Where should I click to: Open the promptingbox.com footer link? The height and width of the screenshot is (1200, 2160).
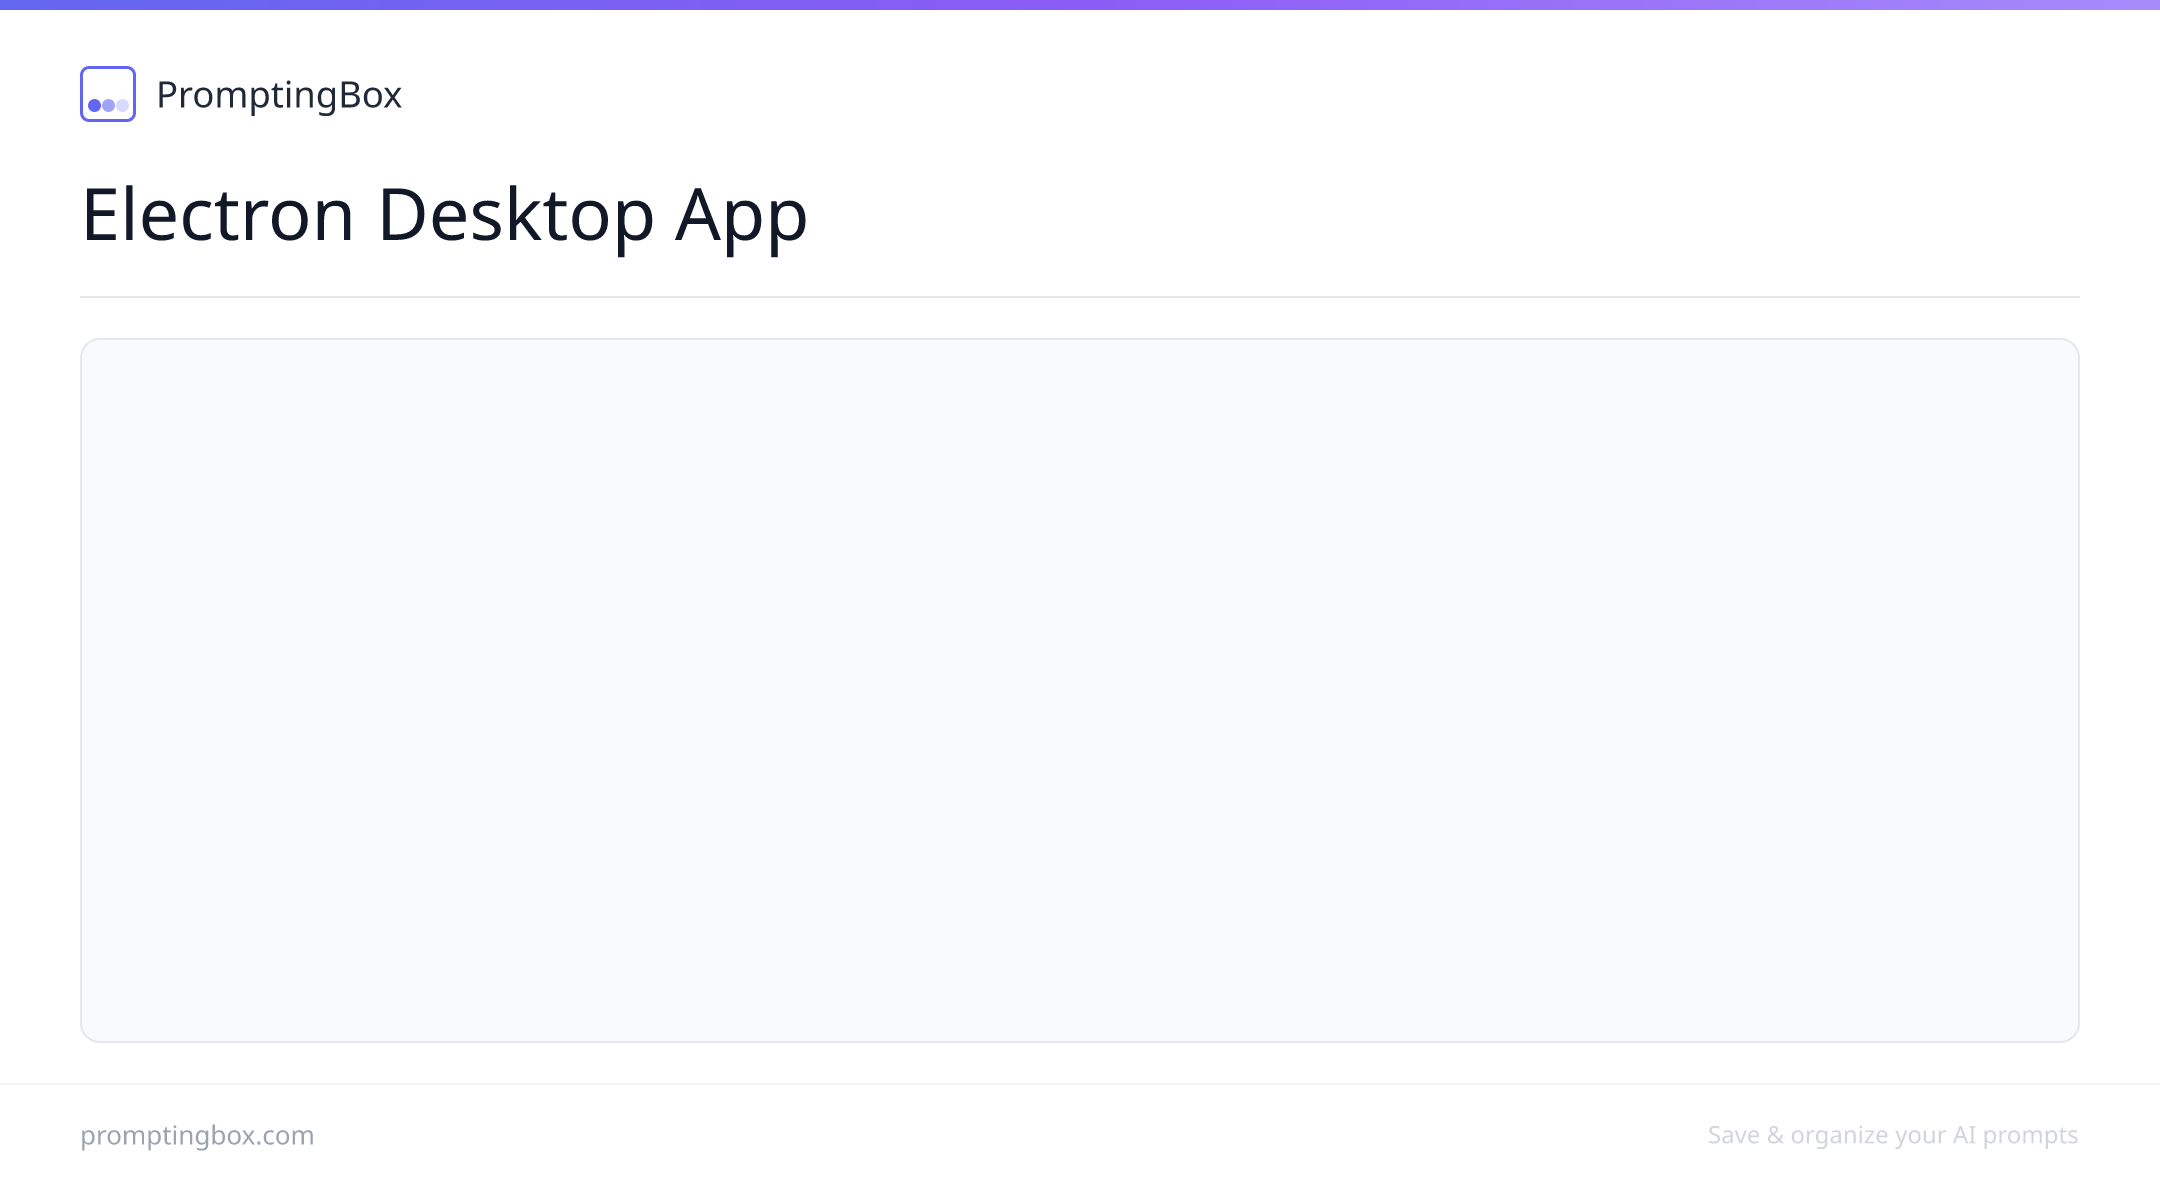(x=197, y=1136)
